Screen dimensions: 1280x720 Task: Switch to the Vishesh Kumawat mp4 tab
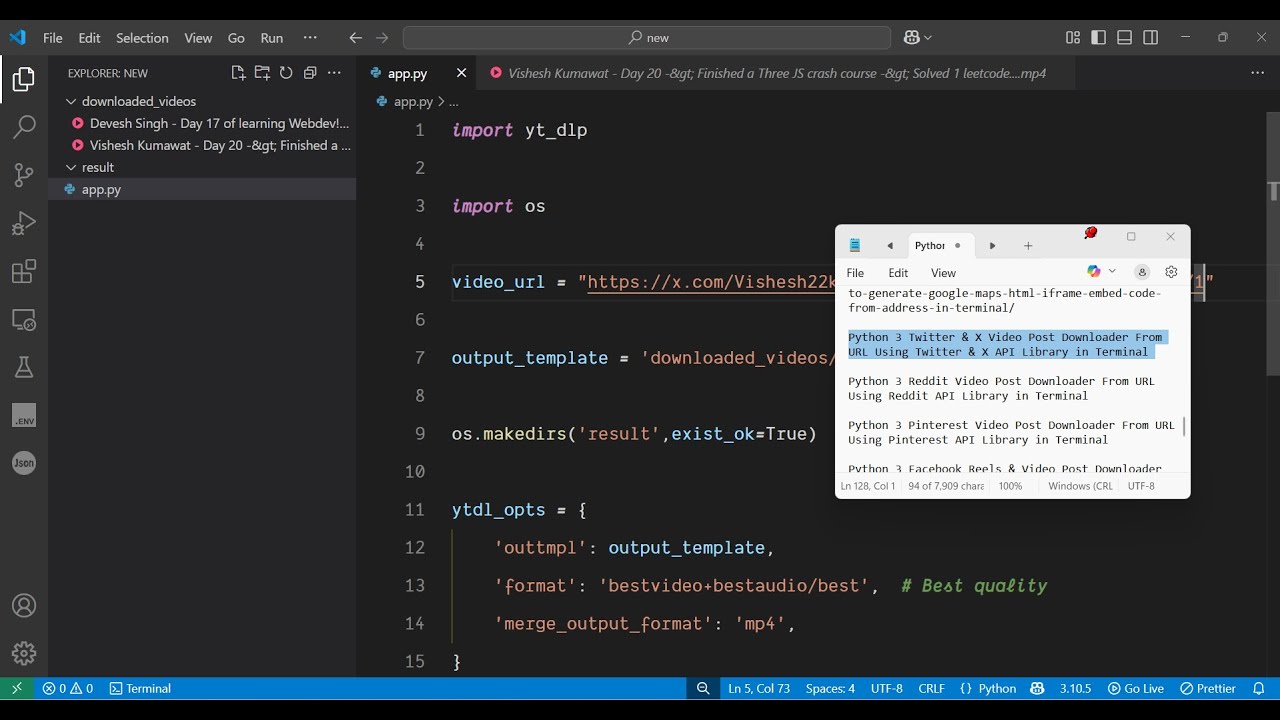pos(776,73)
